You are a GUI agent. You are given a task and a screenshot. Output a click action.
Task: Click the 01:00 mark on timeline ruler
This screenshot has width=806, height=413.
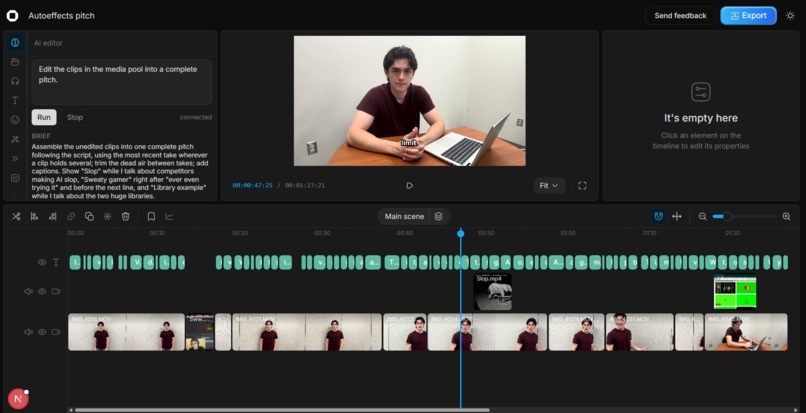(x=568, y=233)
